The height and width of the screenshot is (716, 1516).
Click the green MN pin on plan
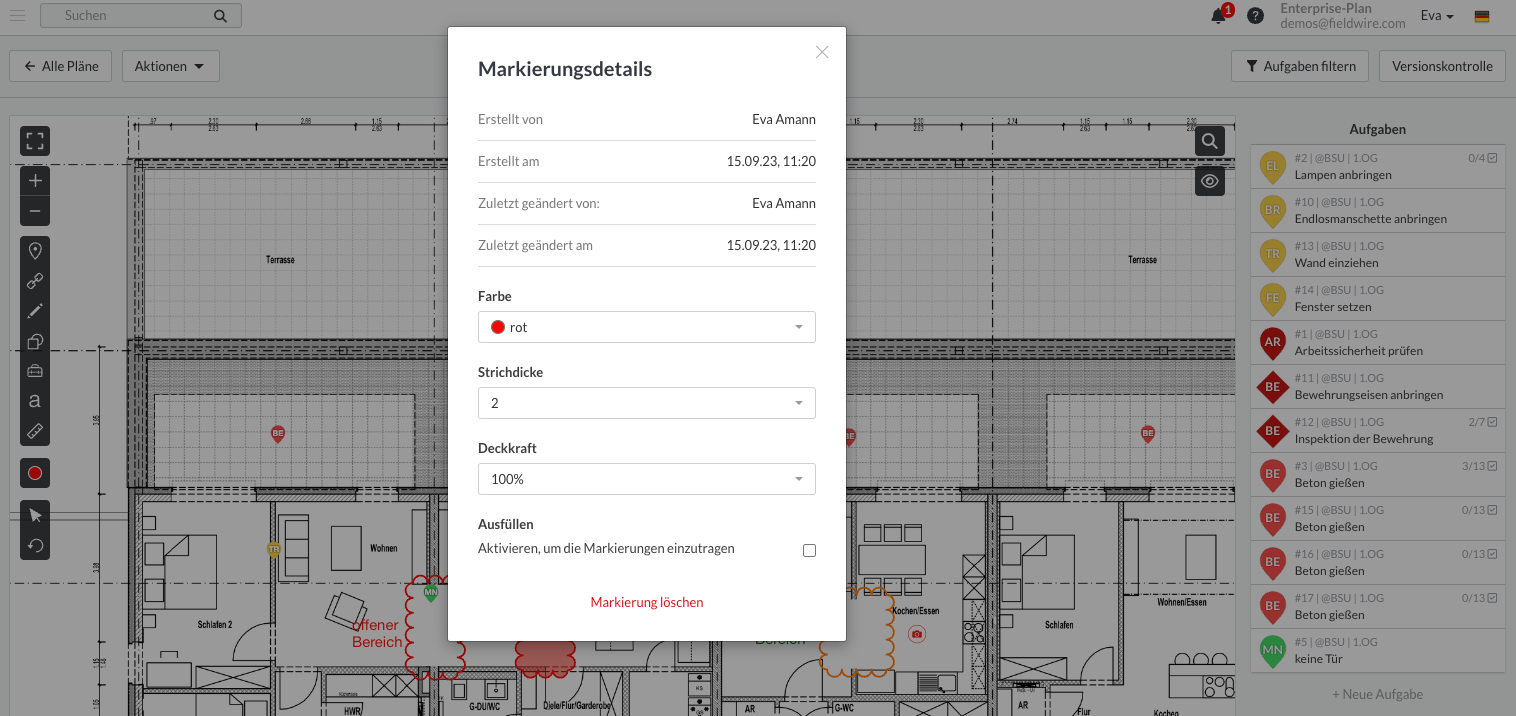point(431,593)
